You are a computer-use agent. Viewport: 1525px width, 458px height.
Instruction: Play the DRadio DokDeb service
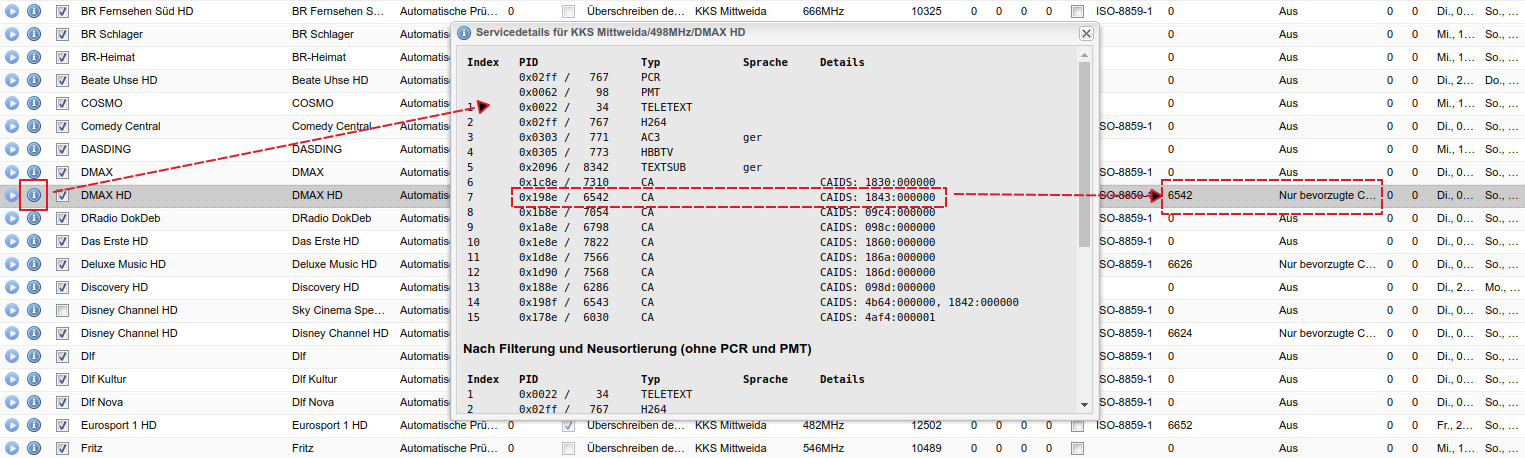pos(12,218)
